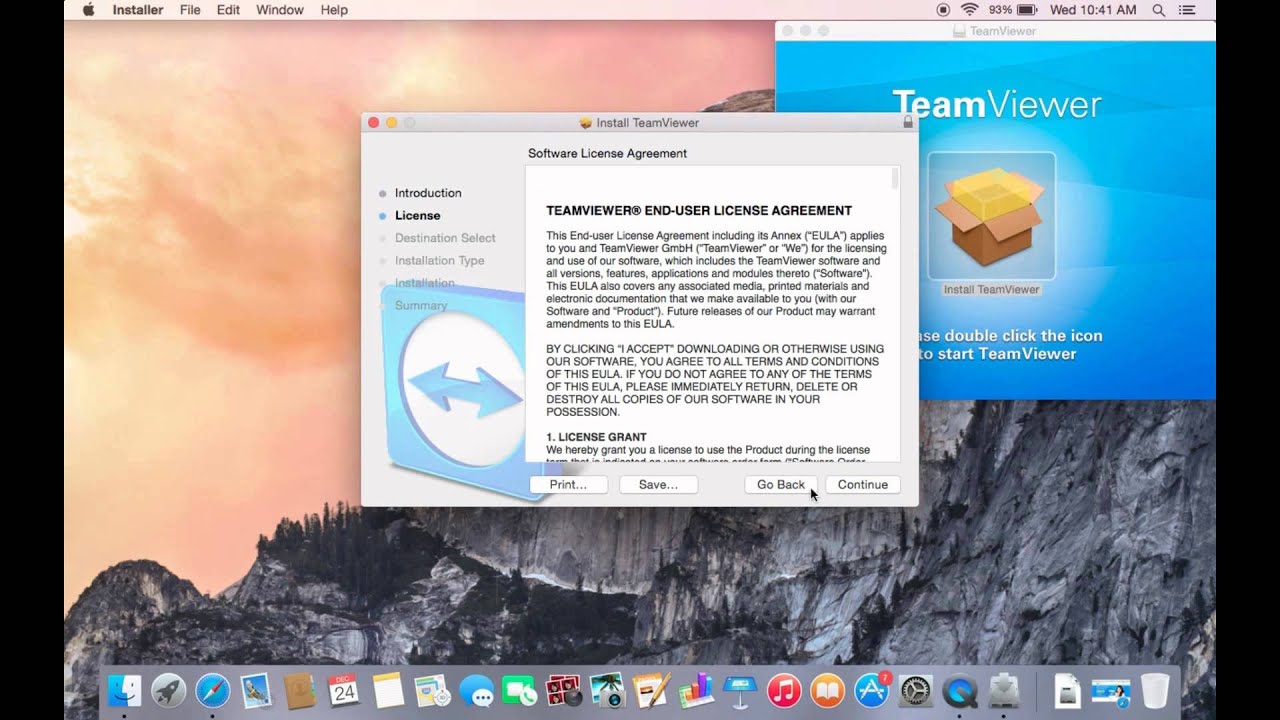This screenshot has width=1280, height=720.
Task: Open App Store icon with badge
Action: pyautogui.click(x=872, y=690)
